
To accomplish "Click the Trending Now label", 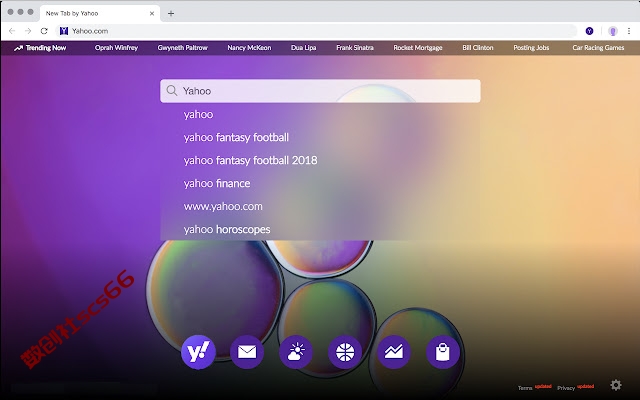I will click(x=46, y=48).
